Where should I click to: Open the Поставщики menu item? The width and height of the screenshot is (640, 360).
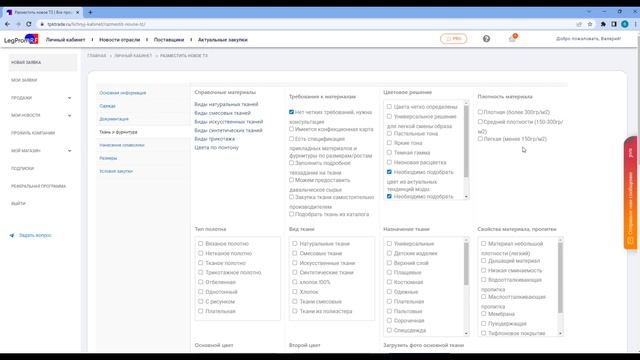(169, 40)
